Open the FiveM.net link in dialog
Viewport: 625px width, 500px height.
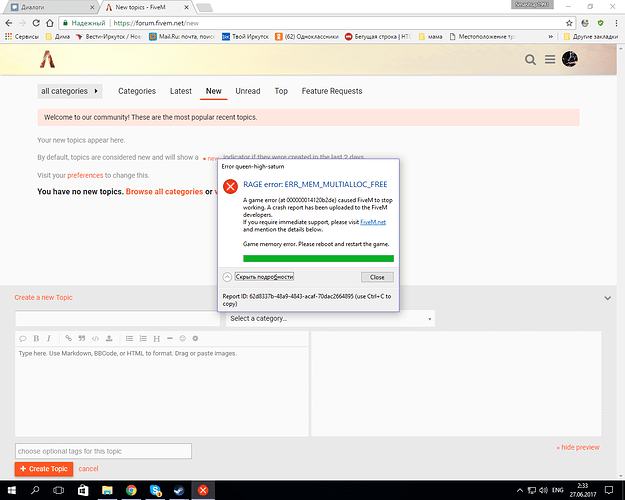pyautogui.click(x=373, y=222)
